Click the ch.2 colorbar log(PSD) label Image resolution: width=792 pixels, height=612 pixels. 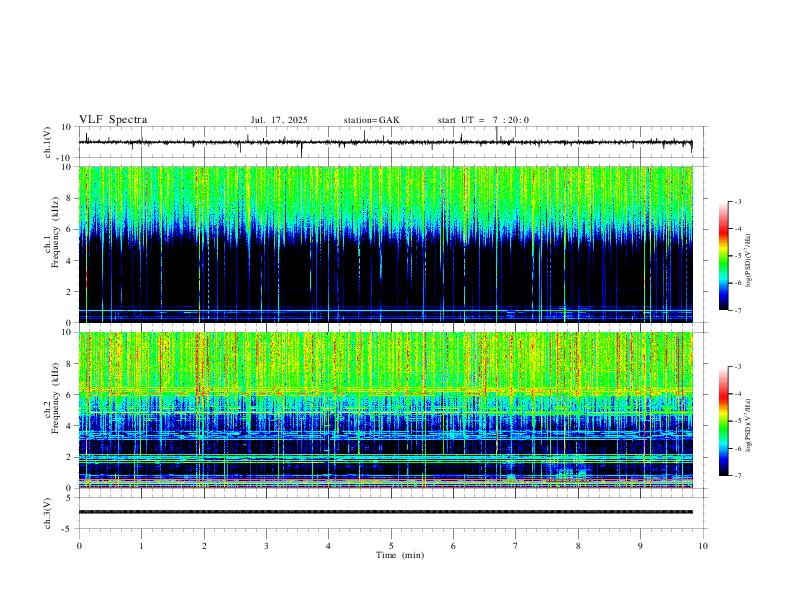(748, 426)
